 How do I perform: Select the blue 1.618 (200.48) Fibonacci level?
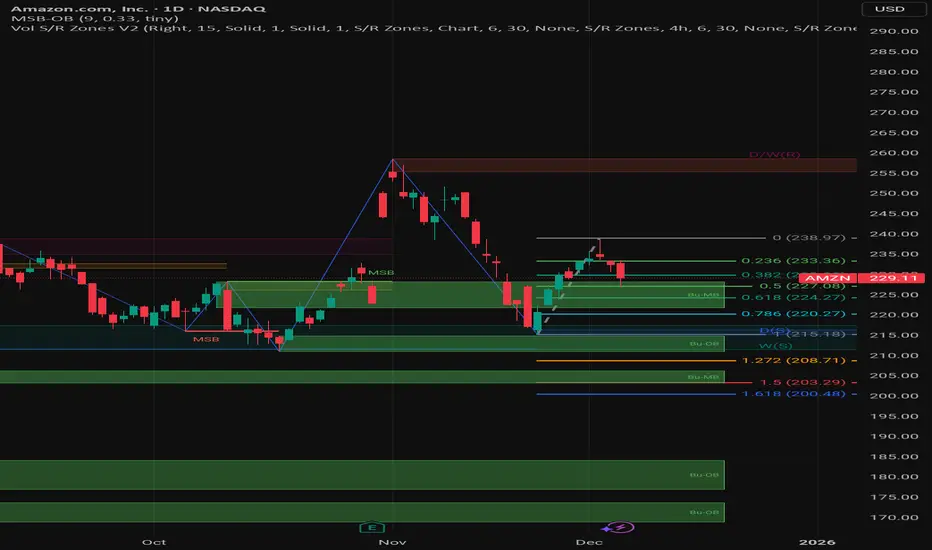coord(793,394)
